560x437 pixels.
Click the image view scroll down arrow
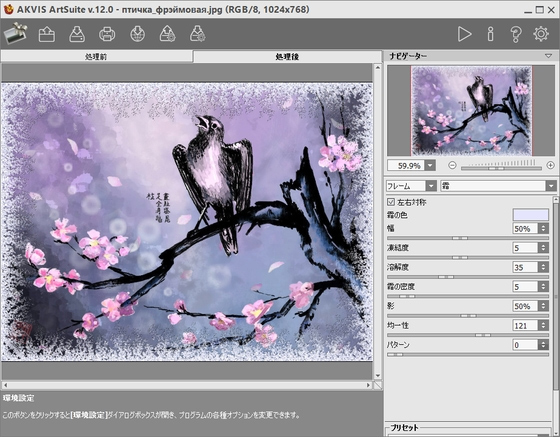[x=378, y=376]
